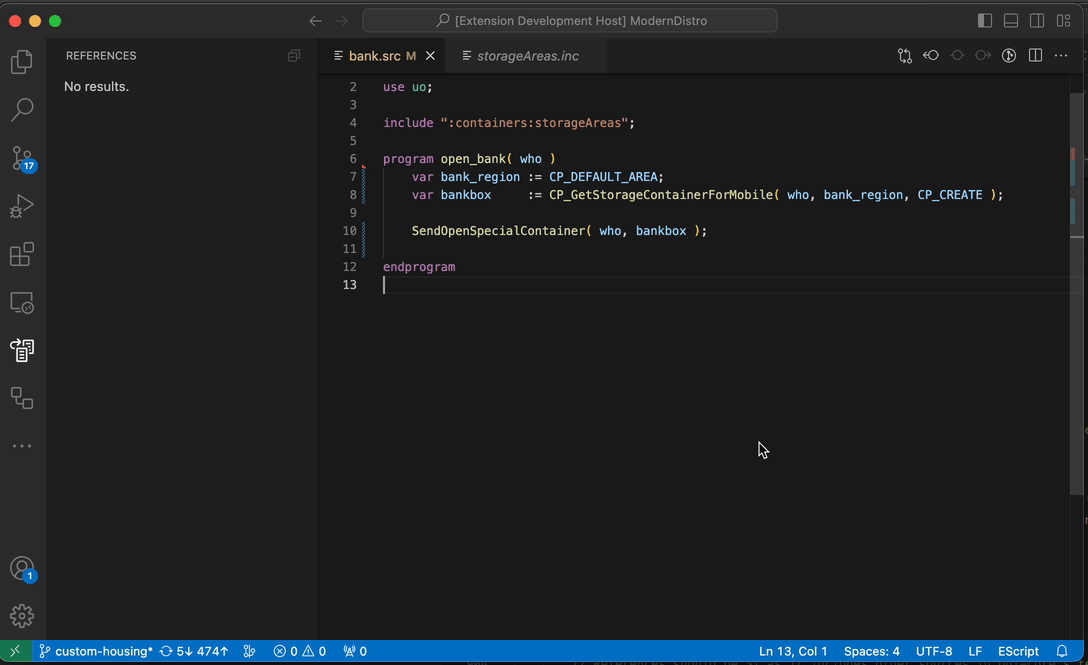Open Run and Debug view
1088x665 pixels.
coord(22,206)
